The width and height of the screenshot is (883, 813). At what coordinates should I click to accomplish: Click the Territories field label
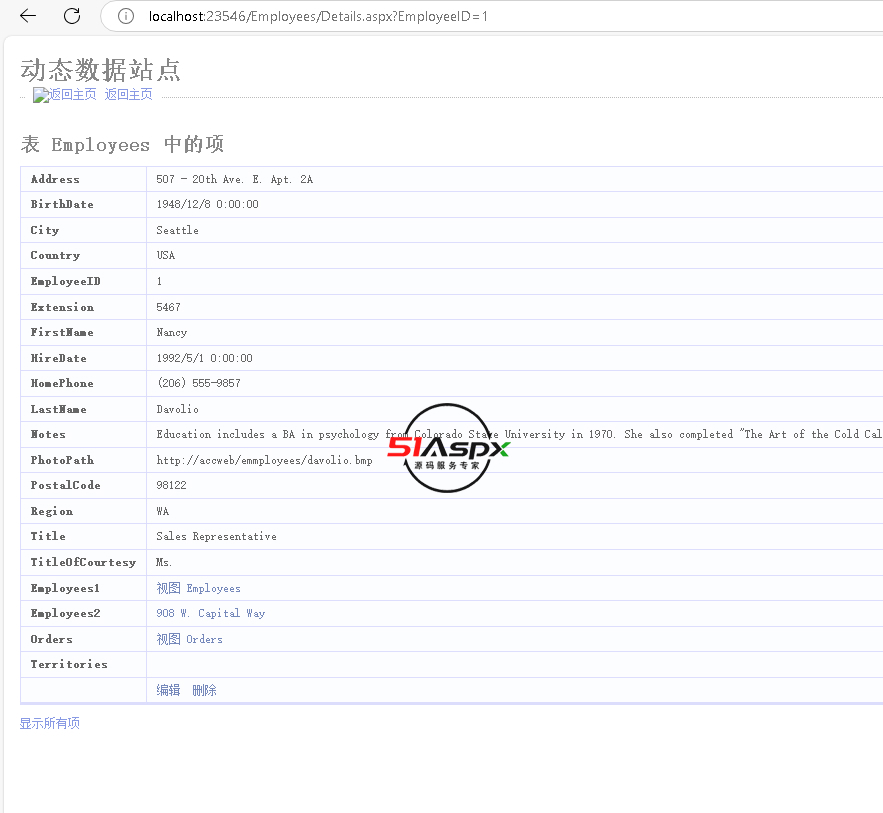(x=69, y=664)
